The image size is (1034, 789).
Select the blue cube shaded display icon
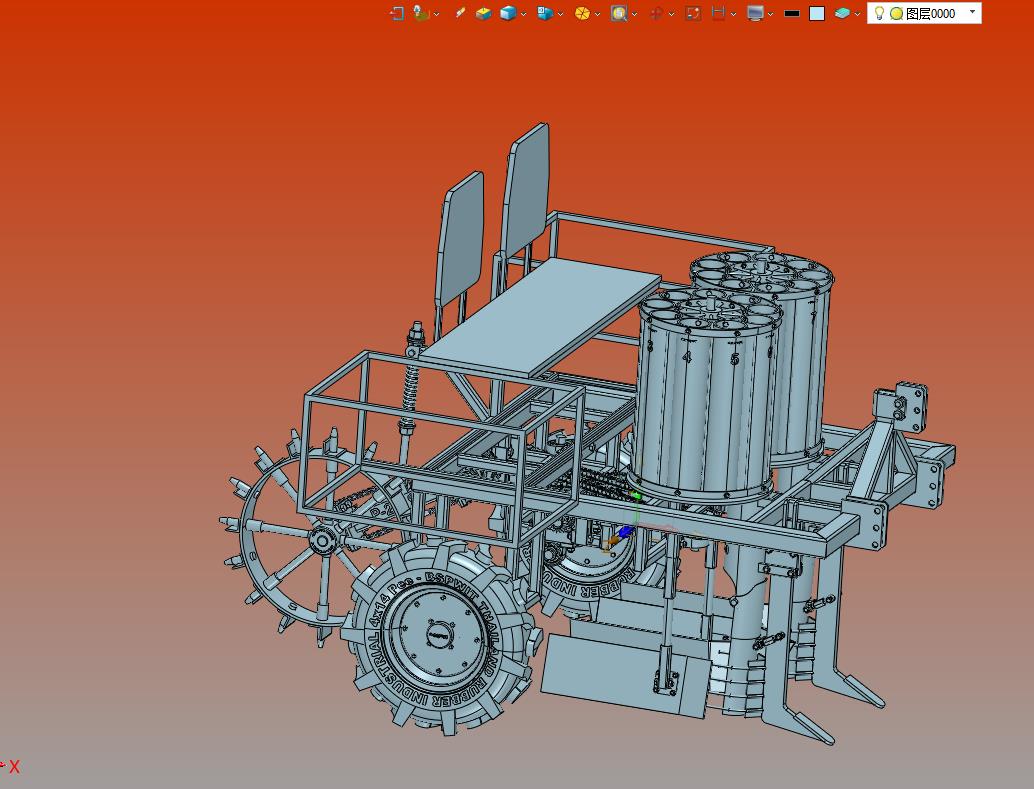tap(508, 13)
